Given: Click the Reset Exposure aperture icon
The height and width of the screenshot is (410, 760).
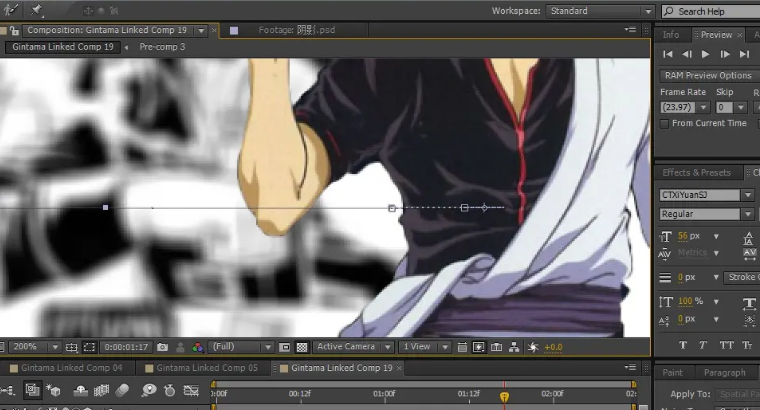Looking at the screenshot, I should pyautogui.click(x=533, y=347).
